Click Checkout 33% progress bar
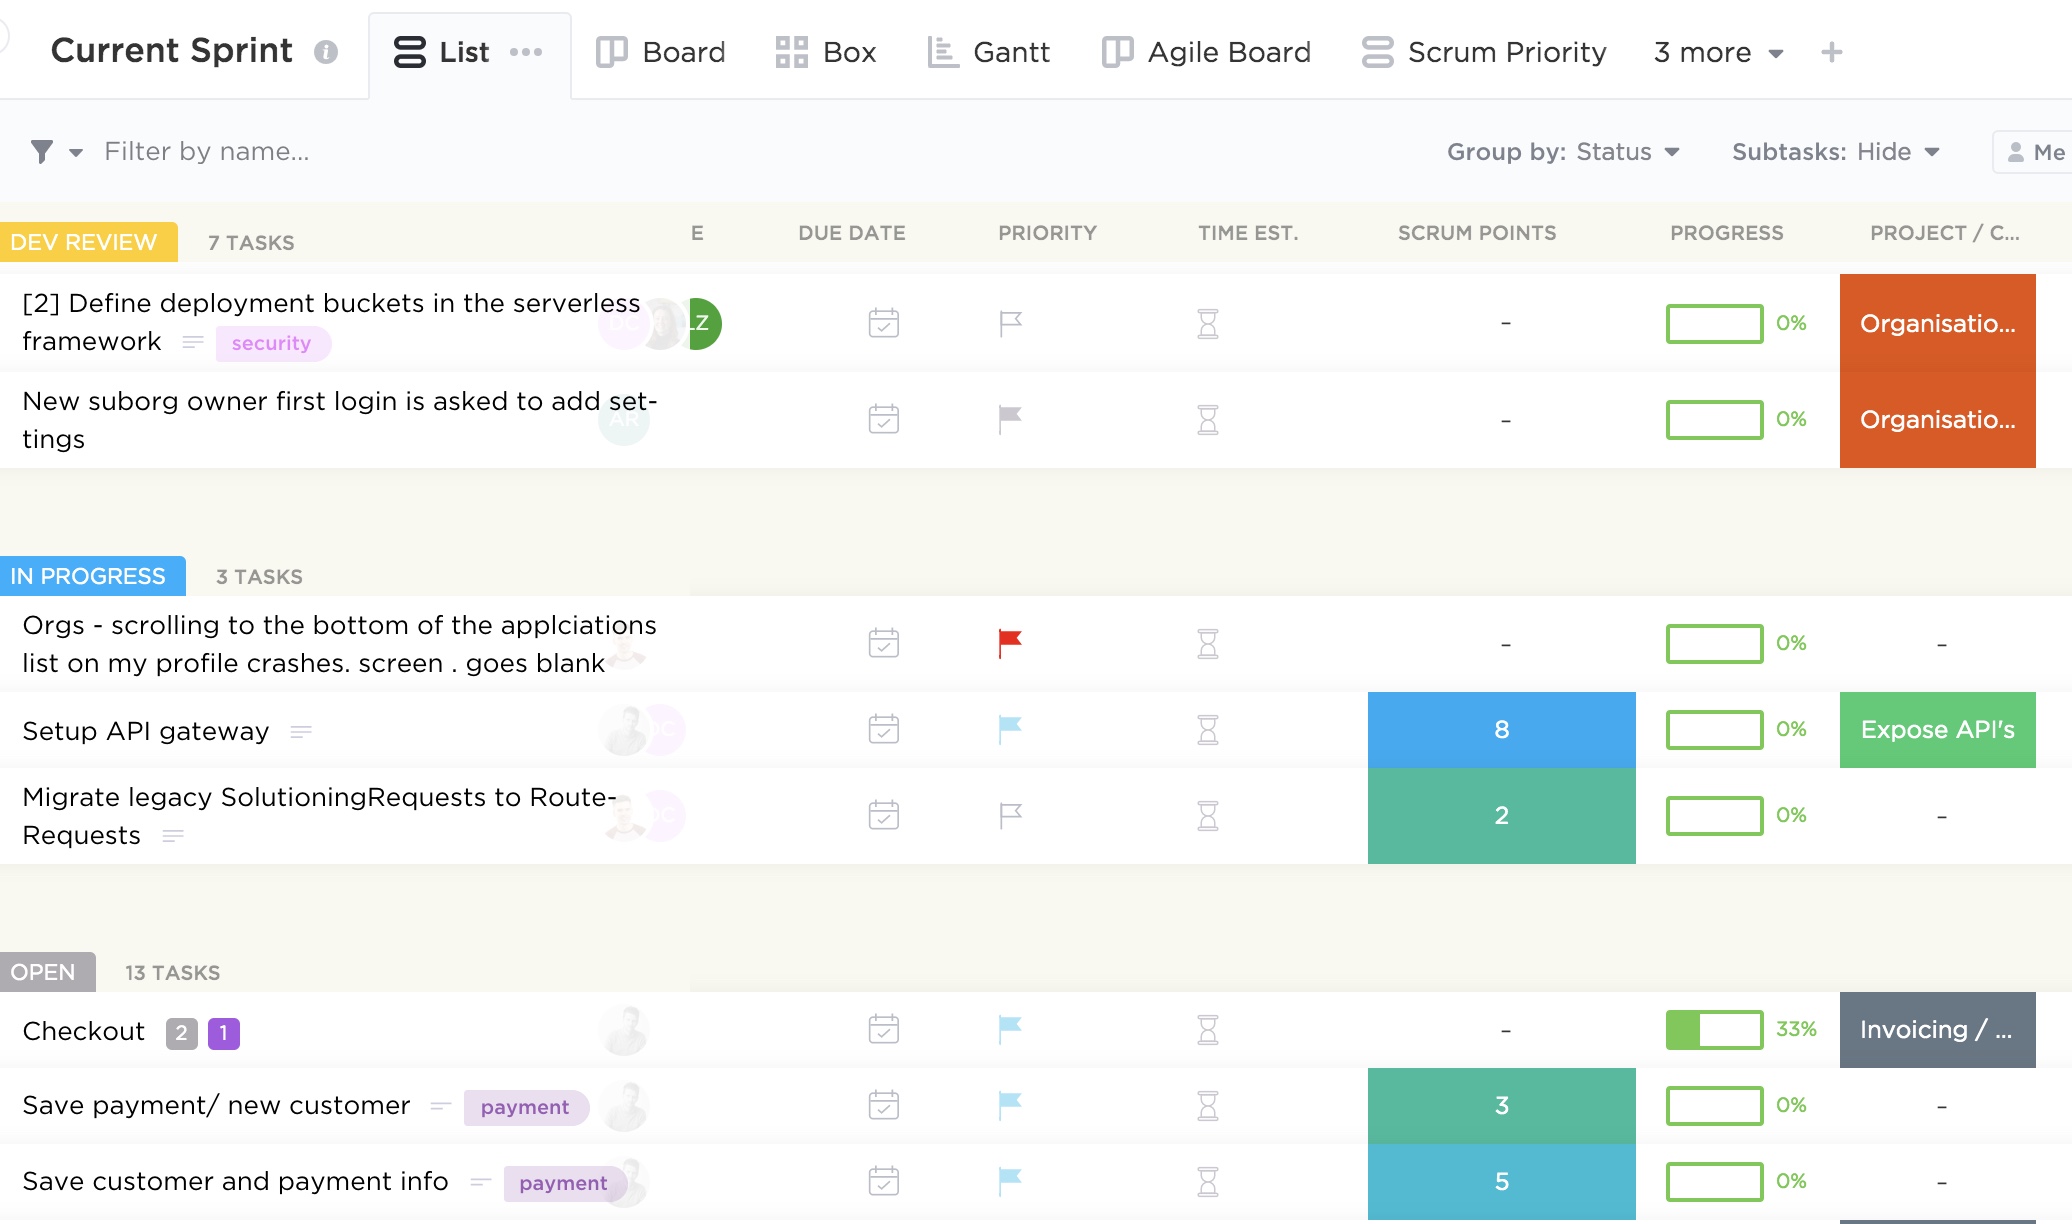 [x=1714, y=1029]
